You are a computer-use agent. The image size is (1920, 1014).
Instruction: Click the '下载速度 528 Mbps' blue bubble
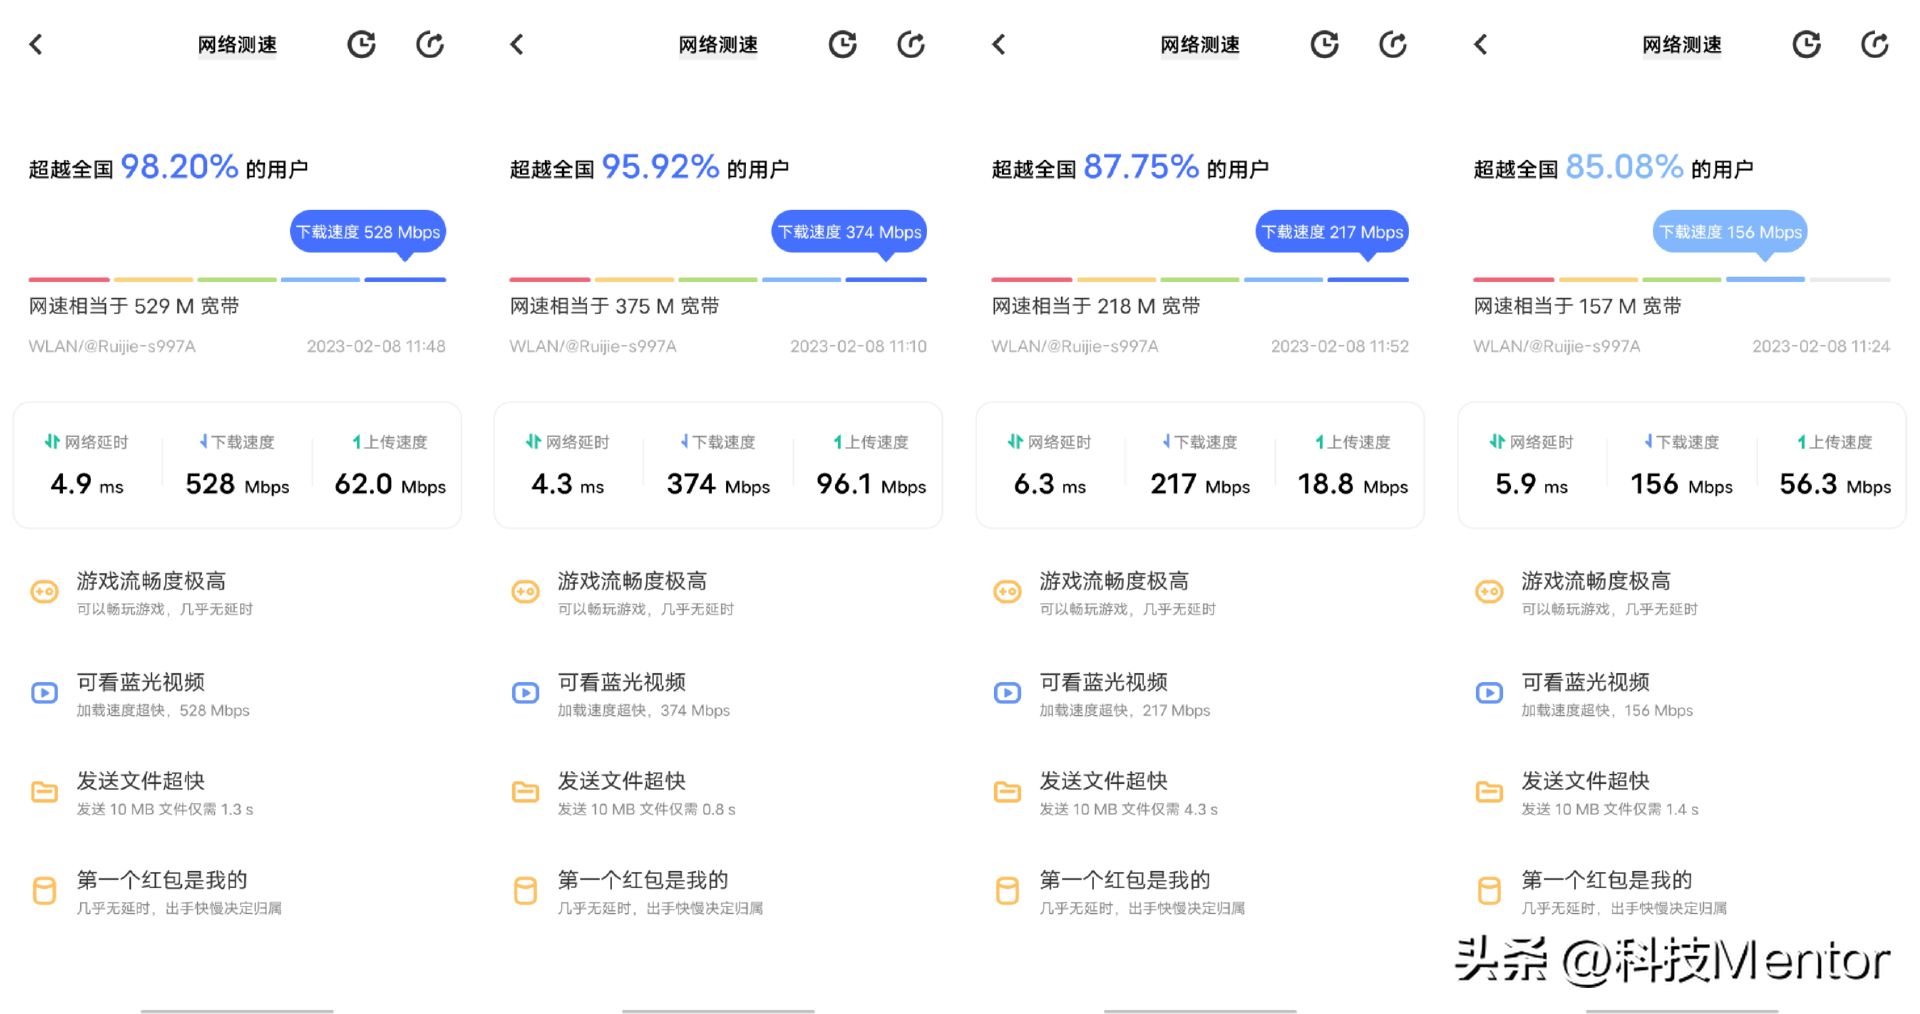point(368,232)
